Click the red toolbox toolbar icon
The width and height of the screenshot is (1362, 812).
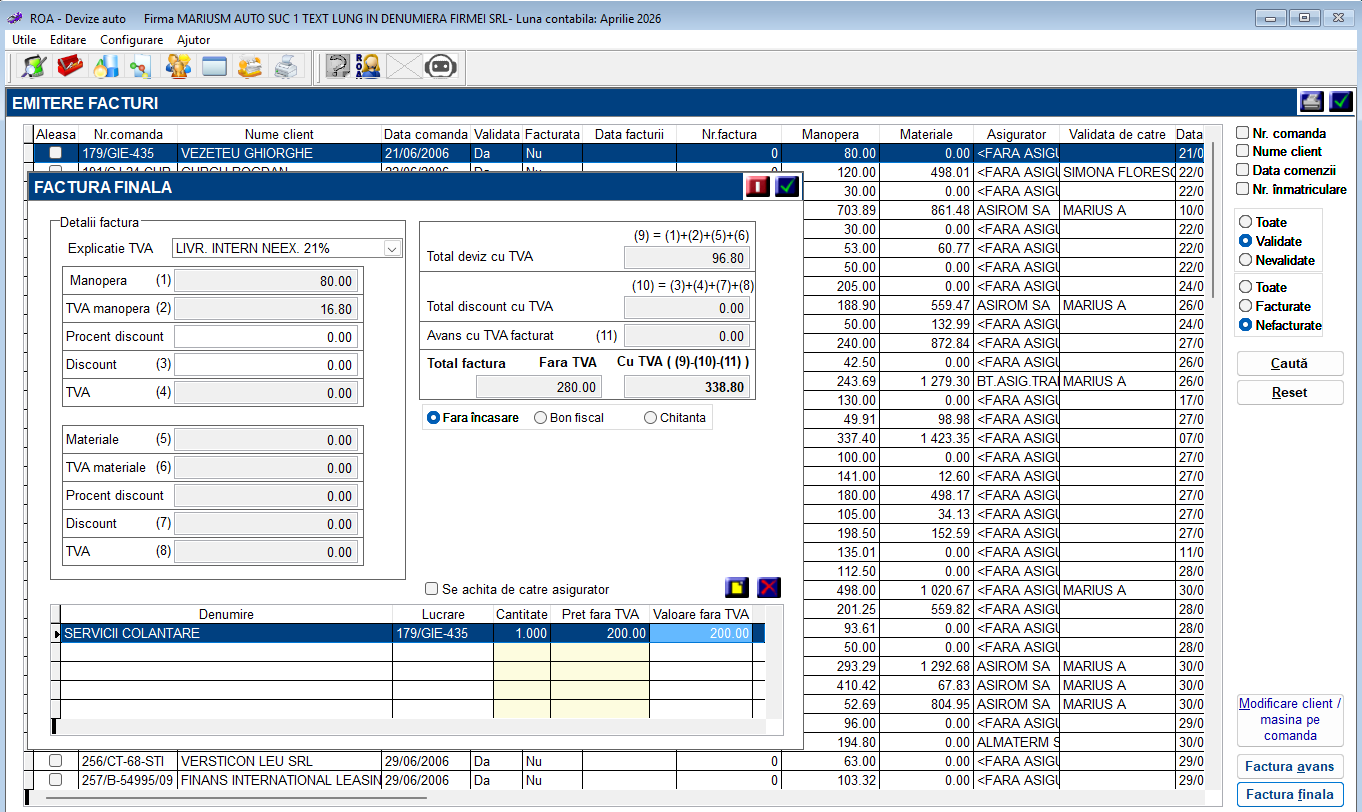coord(69,67)
